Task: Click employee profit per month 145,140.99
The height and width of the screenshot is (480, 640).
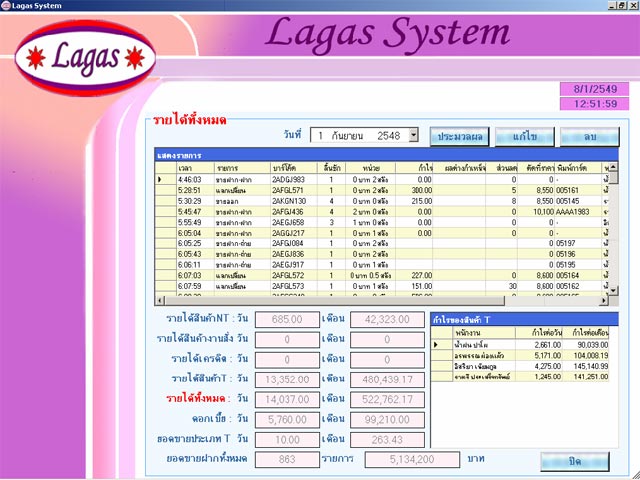Action: click(586, 366)
